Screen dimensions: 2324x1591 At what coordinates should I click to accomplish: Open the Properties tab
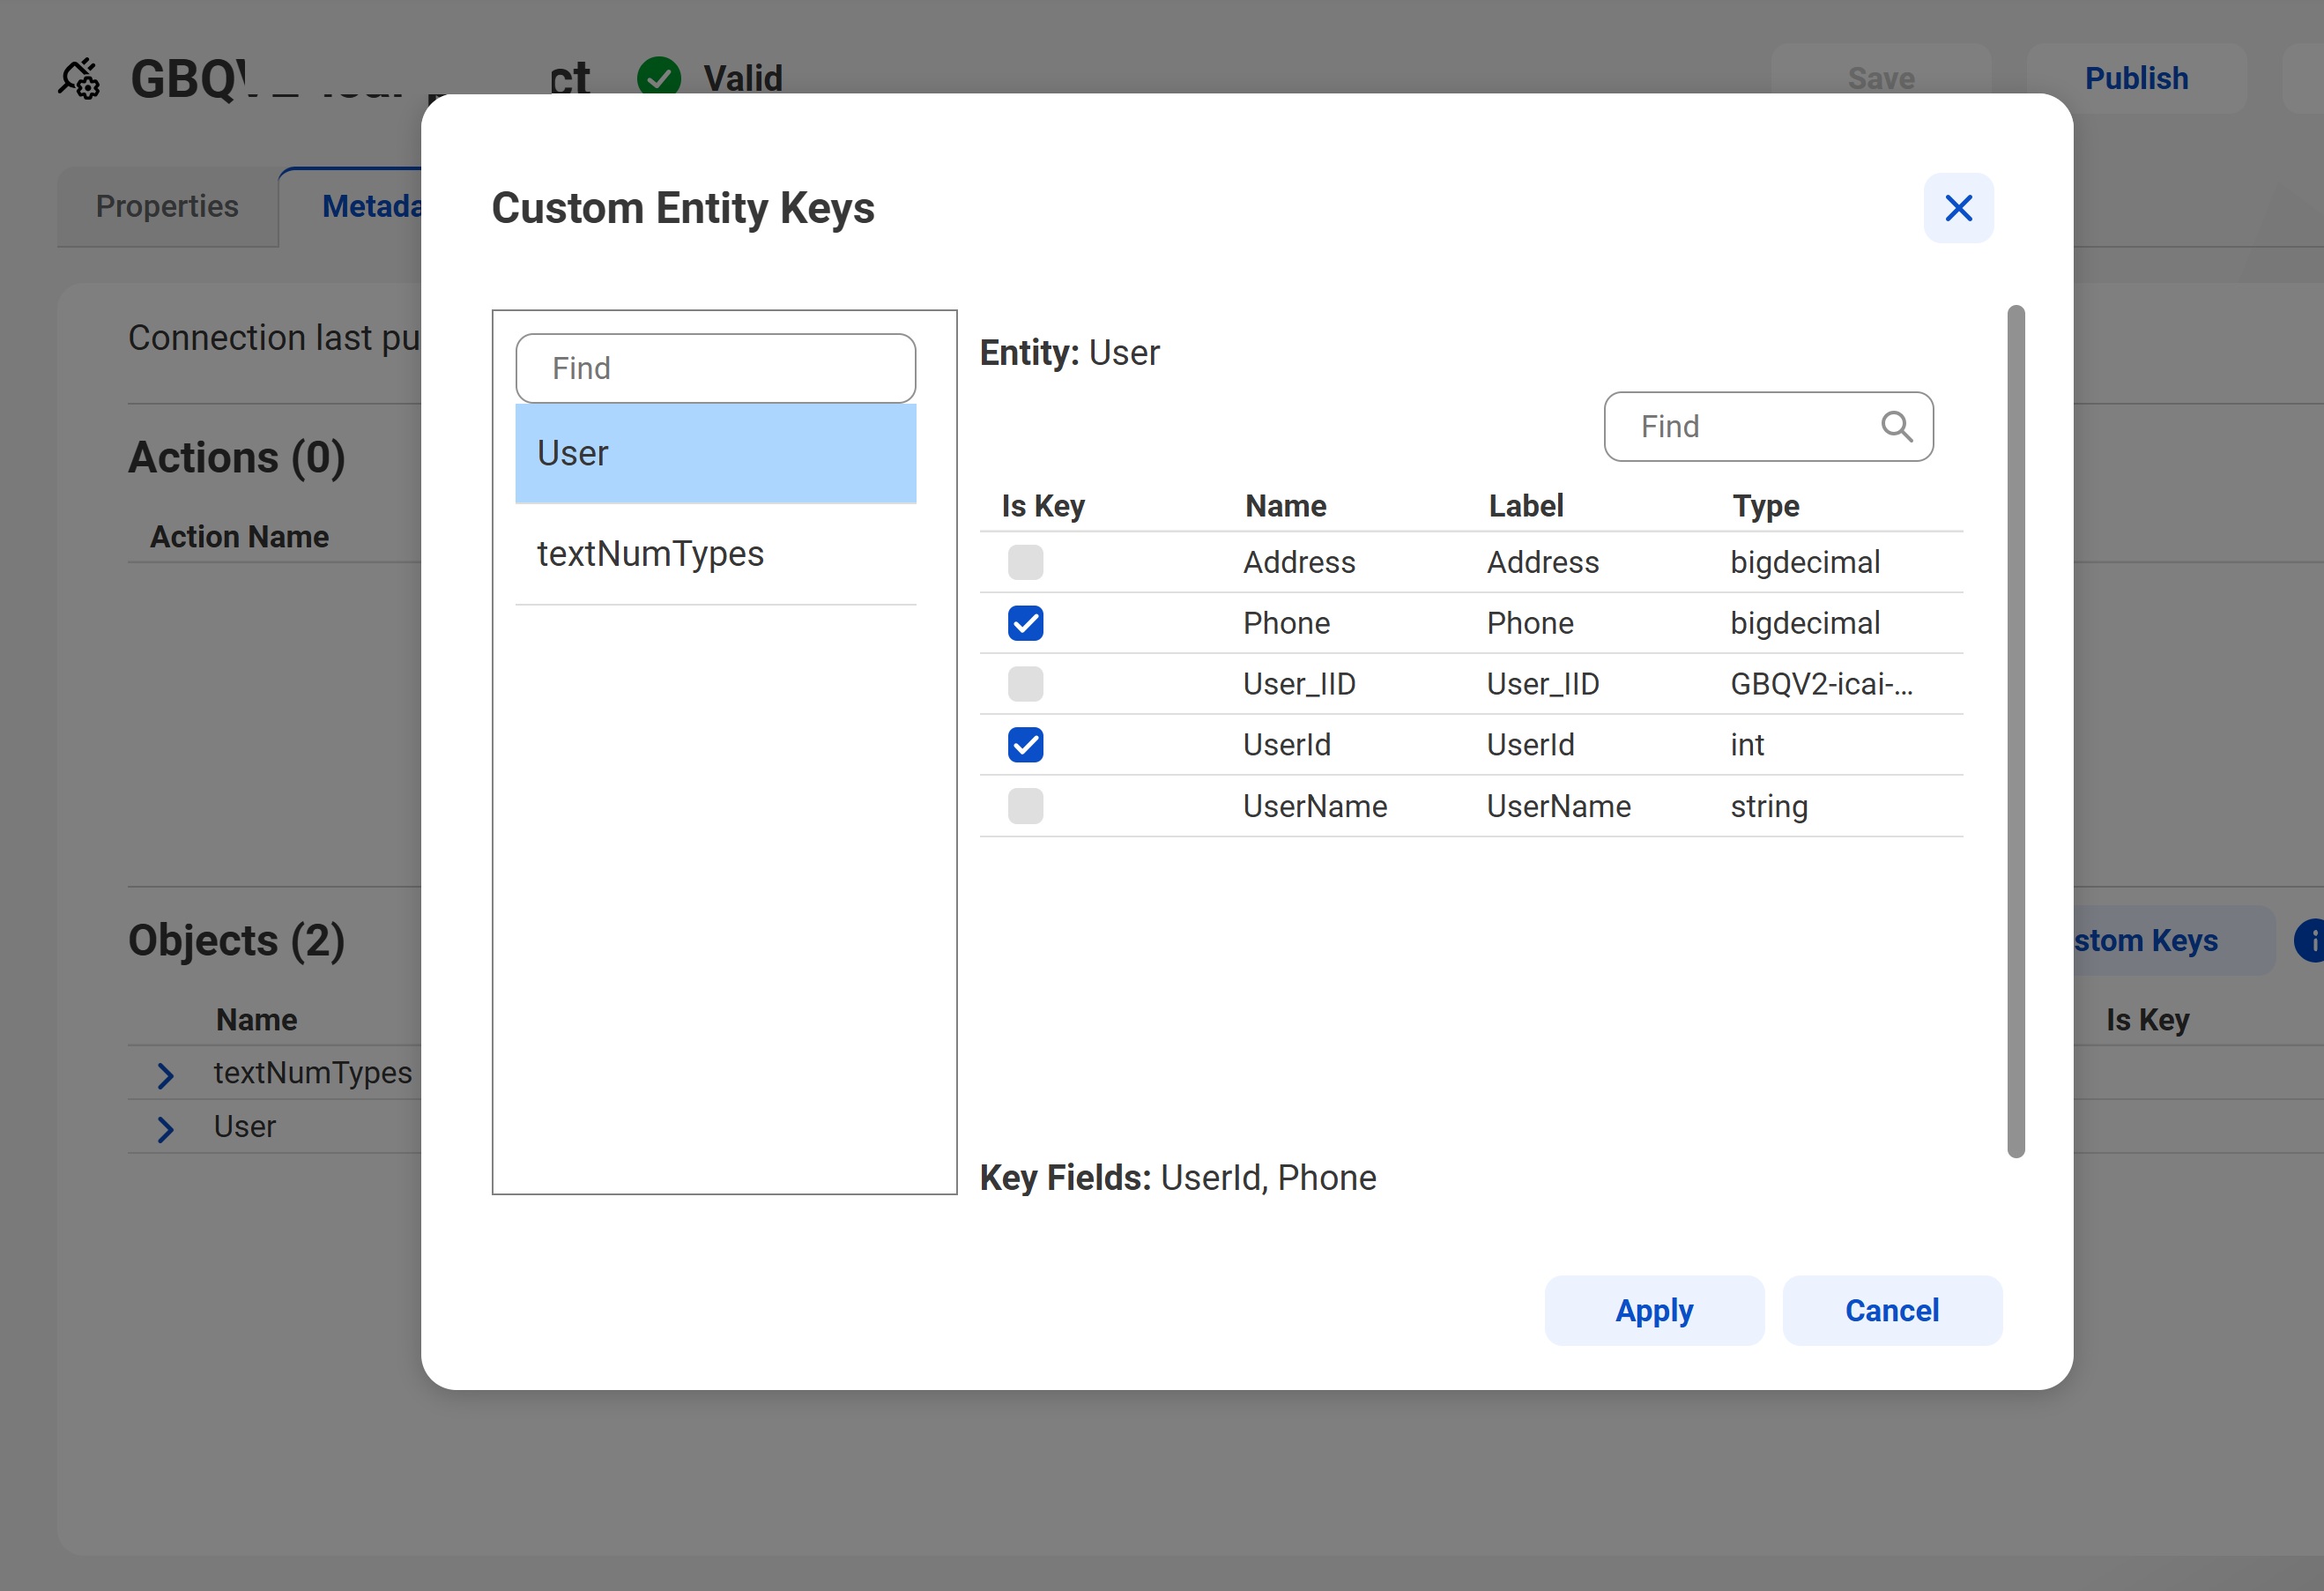tap(167, 206)
